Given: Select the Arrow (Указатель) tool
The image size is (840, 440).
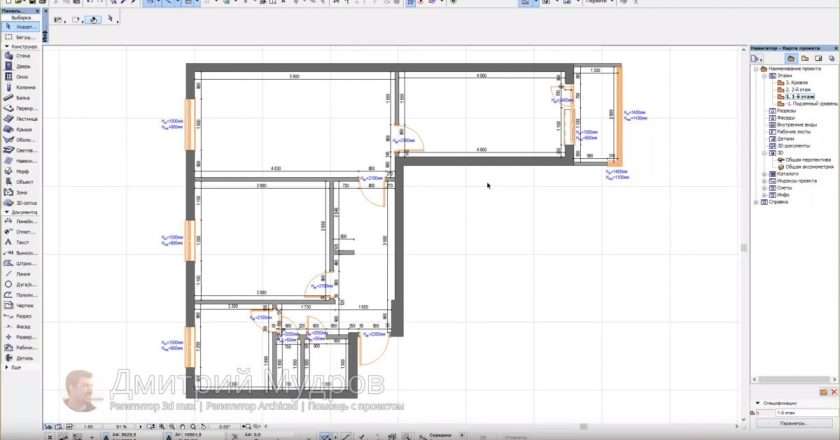Looking at the screenshot, I should point(20,27).
